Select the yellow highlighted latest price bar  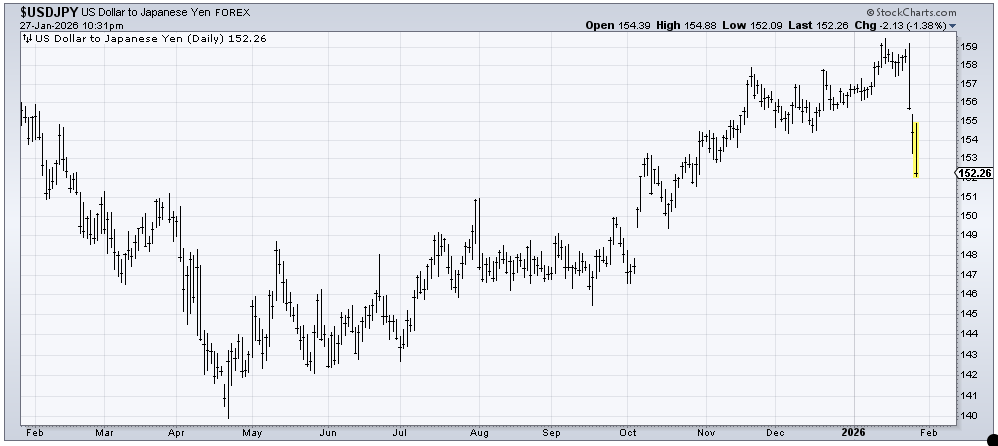[916, 148]
